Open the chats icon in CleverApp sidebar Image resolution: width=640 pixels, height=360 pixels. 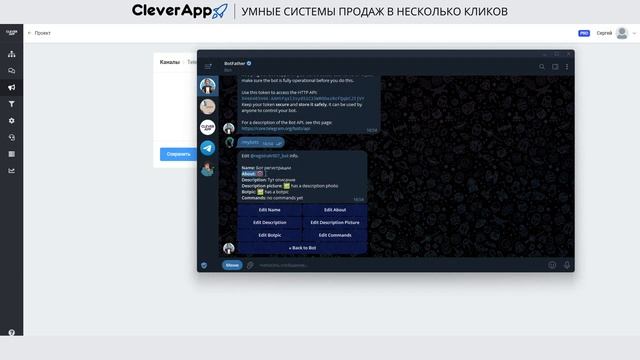pos(11,71)
